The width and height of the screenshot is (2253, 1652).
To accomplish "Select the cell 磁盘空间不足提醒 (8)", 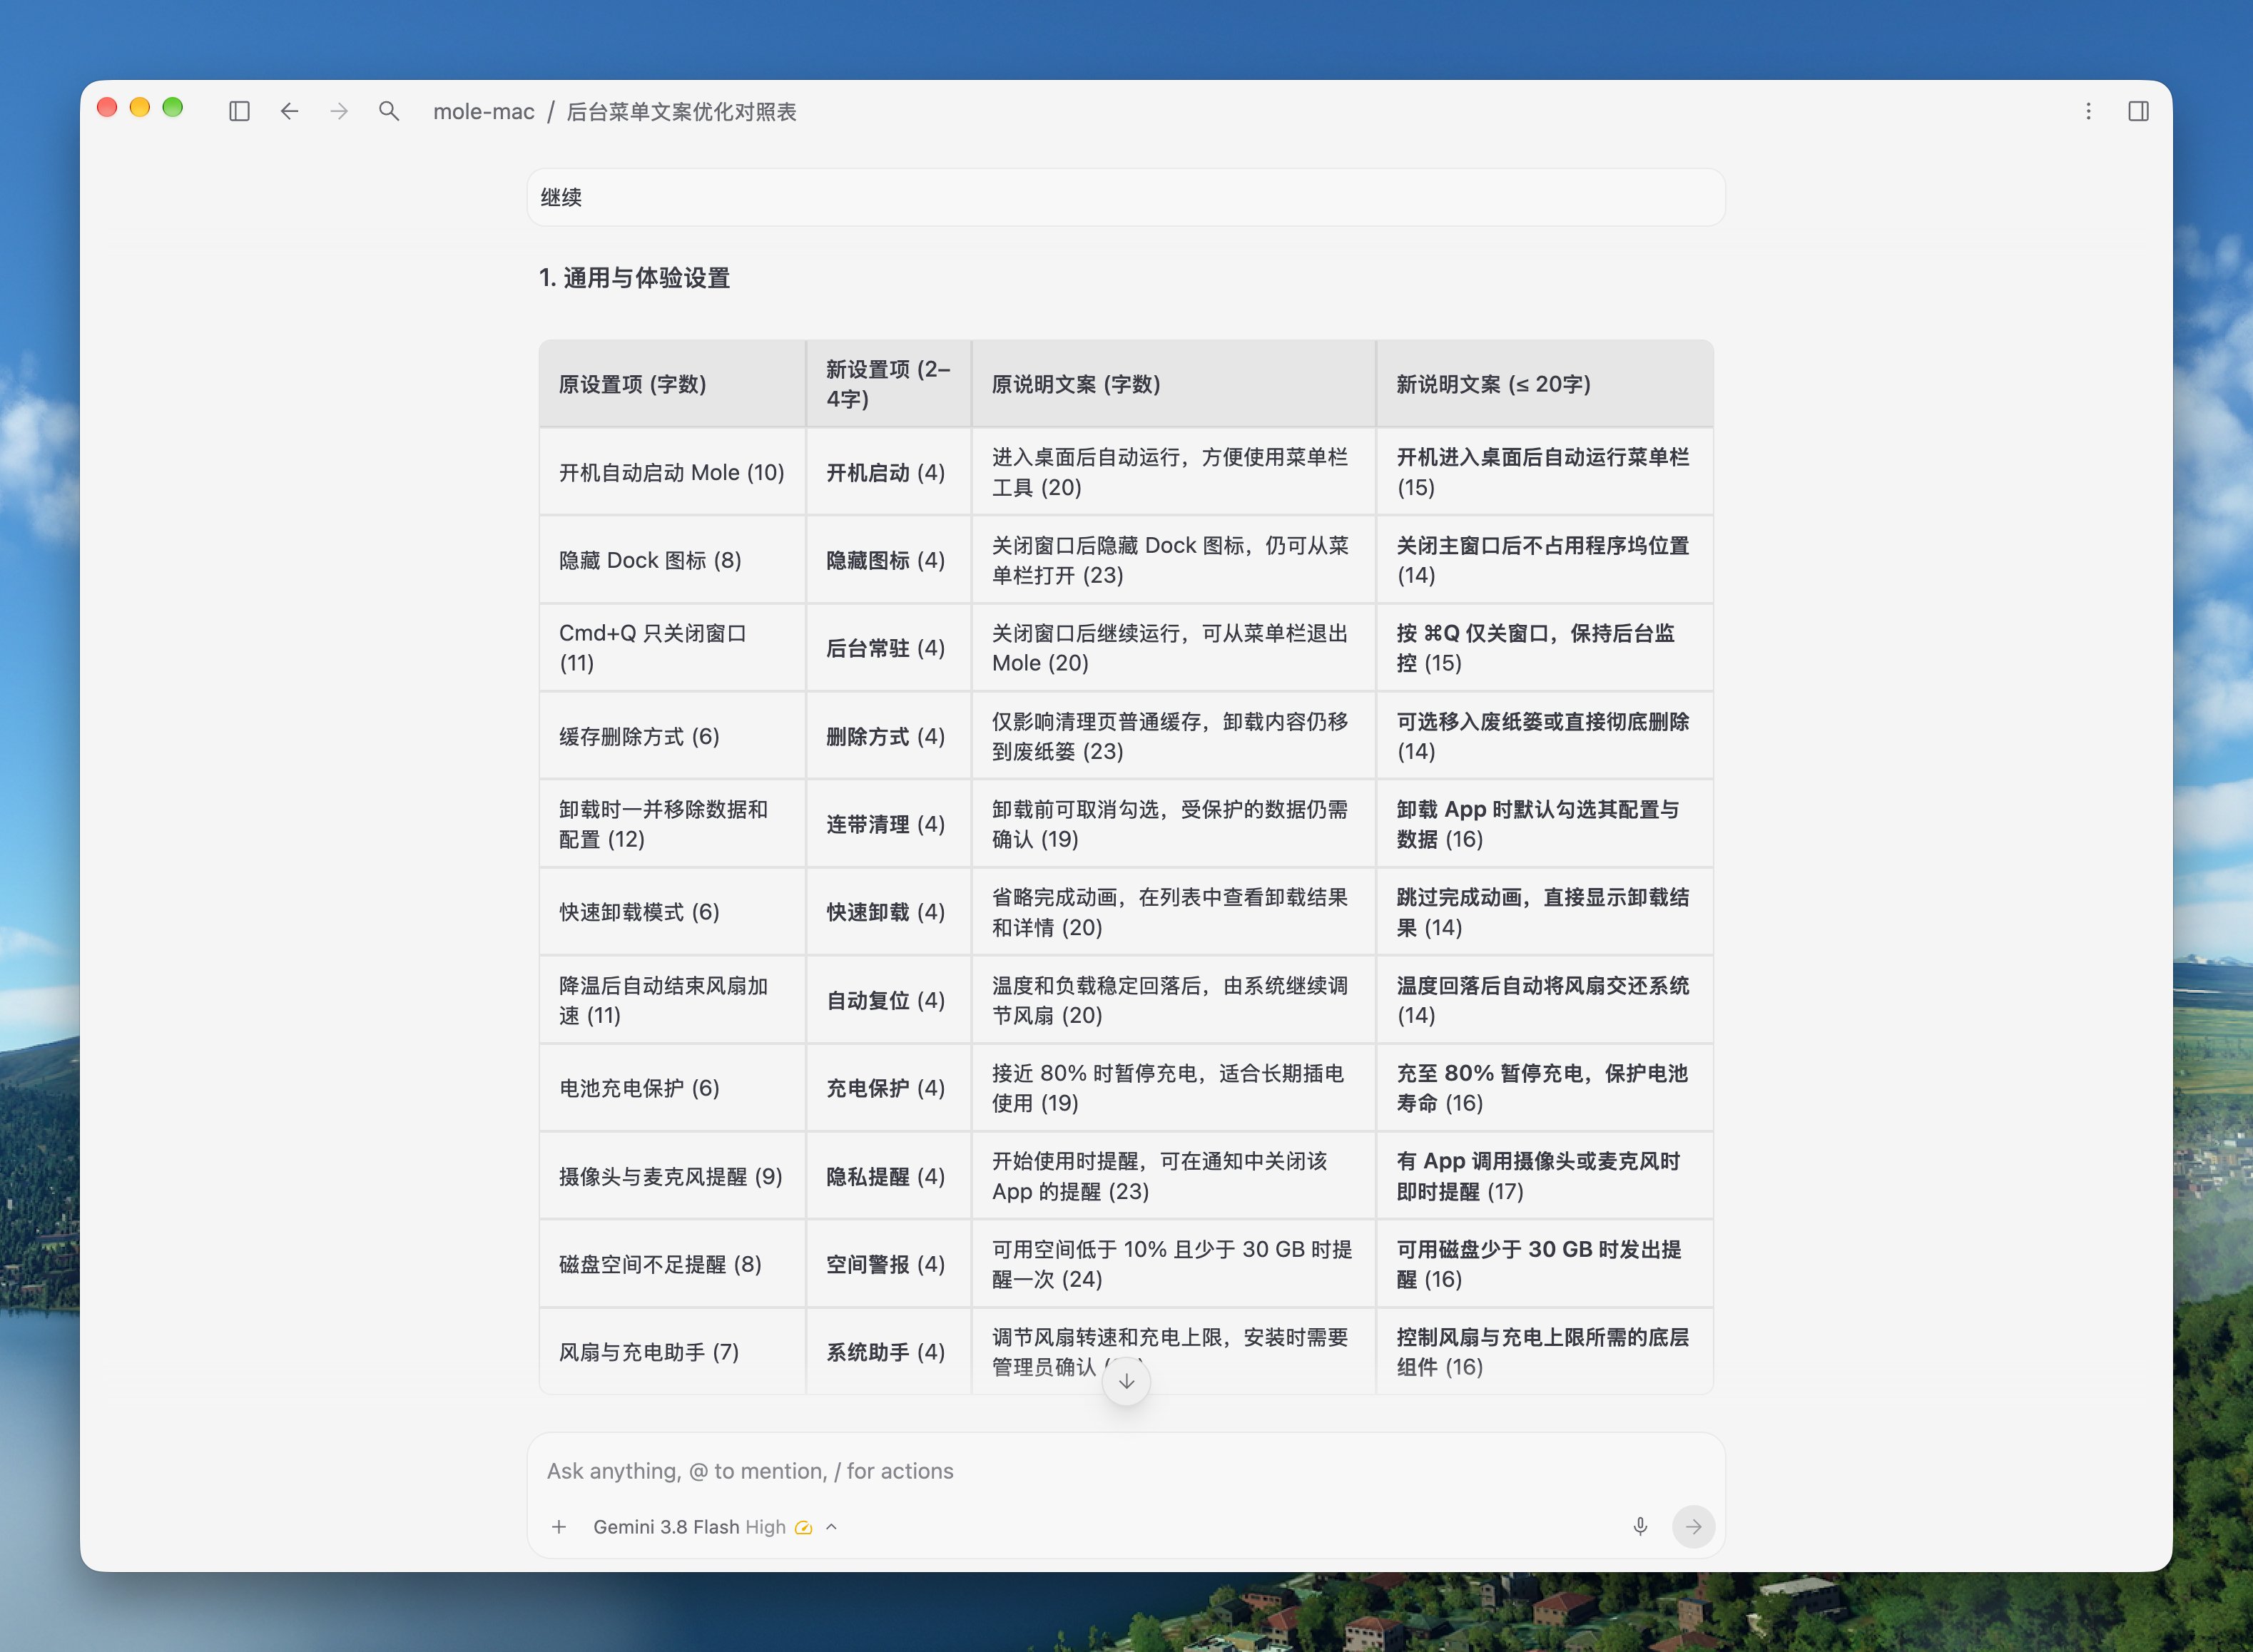I will click(672, 1264).
